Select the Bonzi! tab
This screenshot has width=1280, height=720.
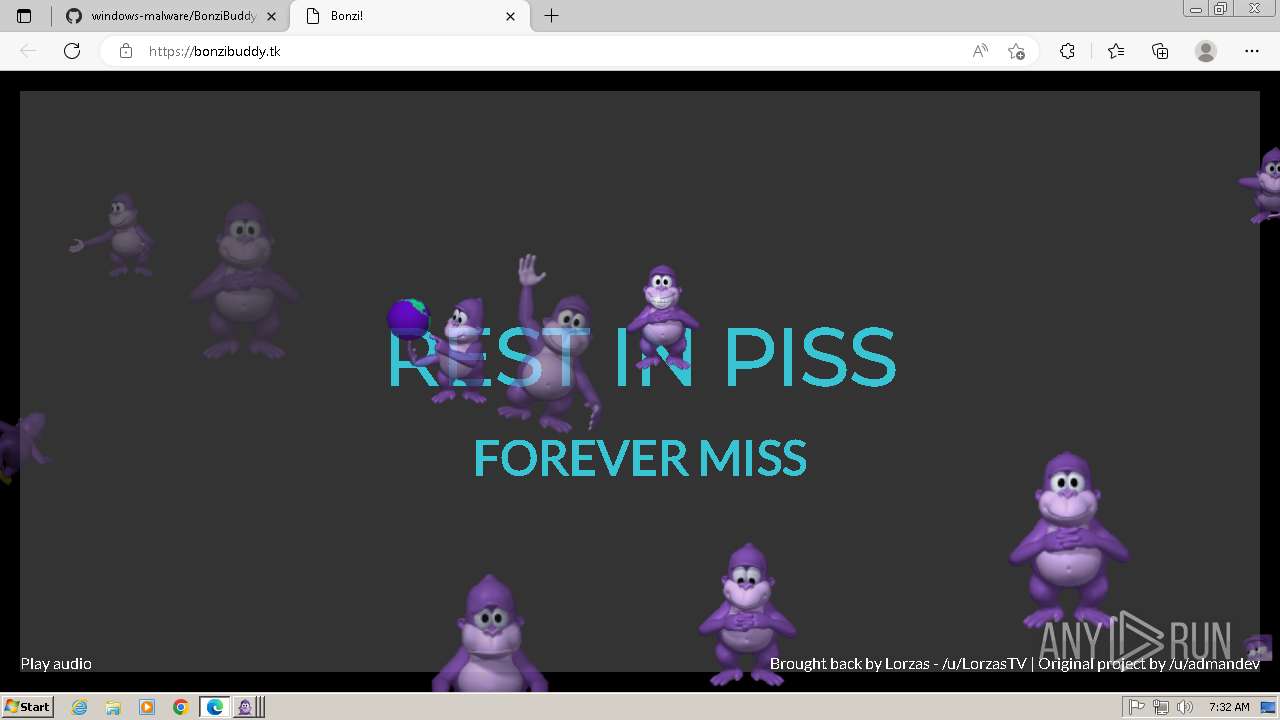pos(410,16)
